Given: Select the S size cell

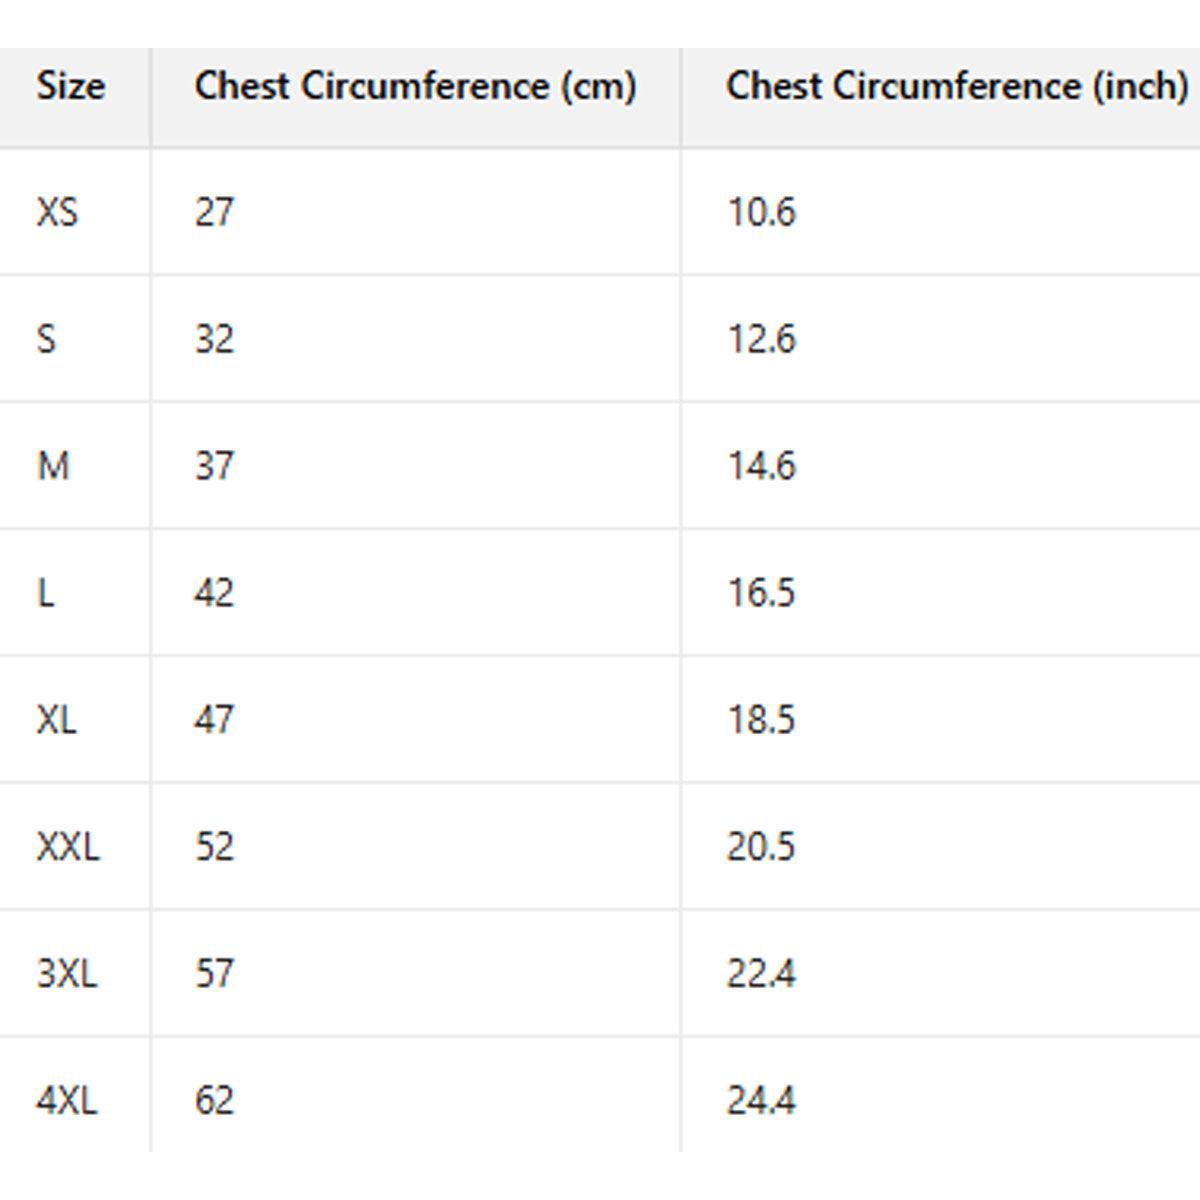Looking at the screenshot, I should tap(46, 339).
